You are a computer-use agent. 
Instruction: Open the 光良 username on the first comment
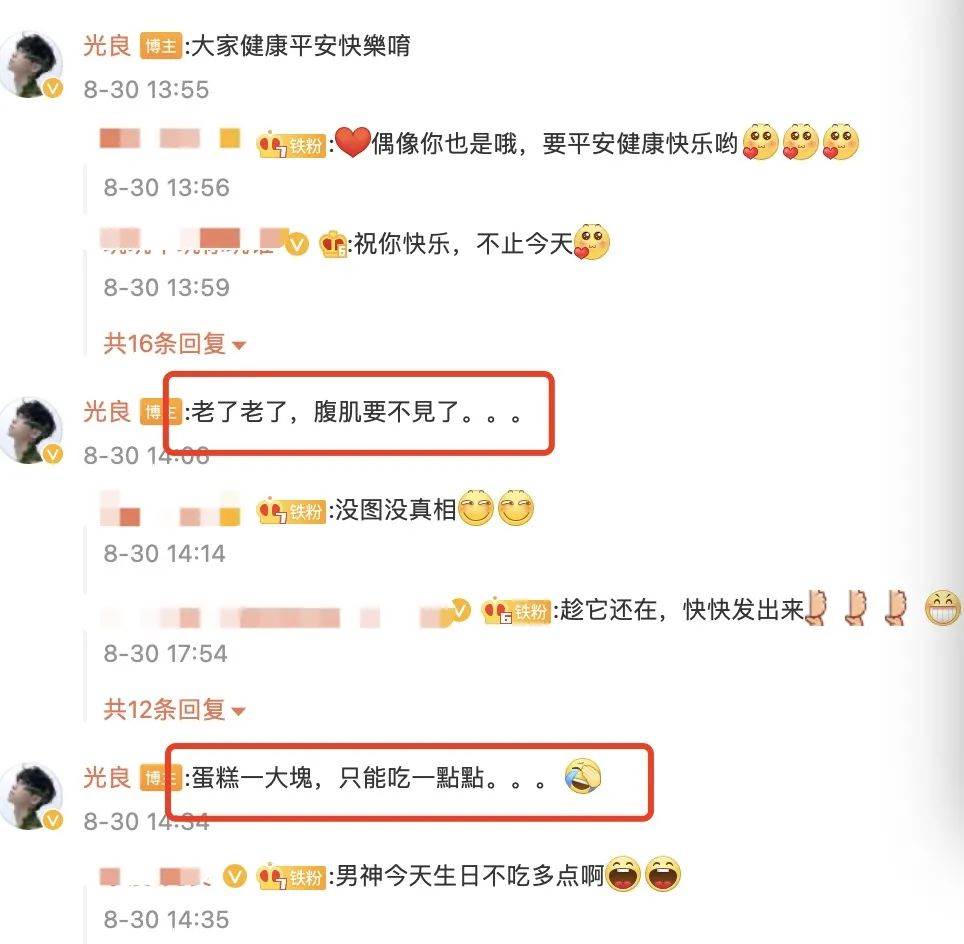(x=108, y=46)
